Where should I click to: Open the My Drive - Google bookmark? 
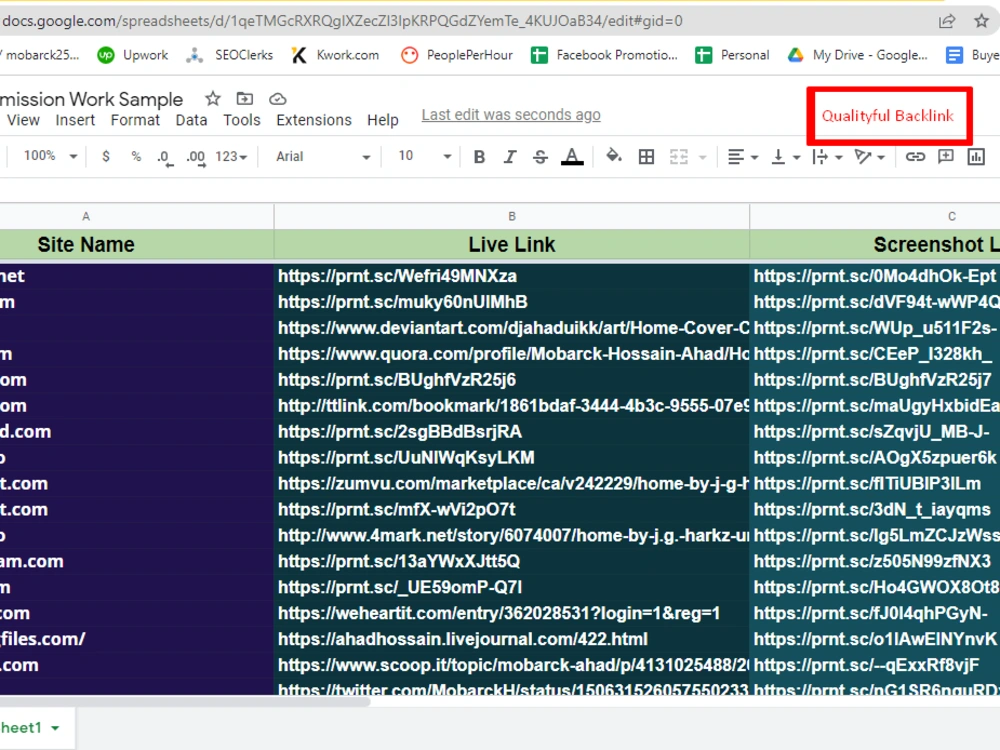(857, 55)
